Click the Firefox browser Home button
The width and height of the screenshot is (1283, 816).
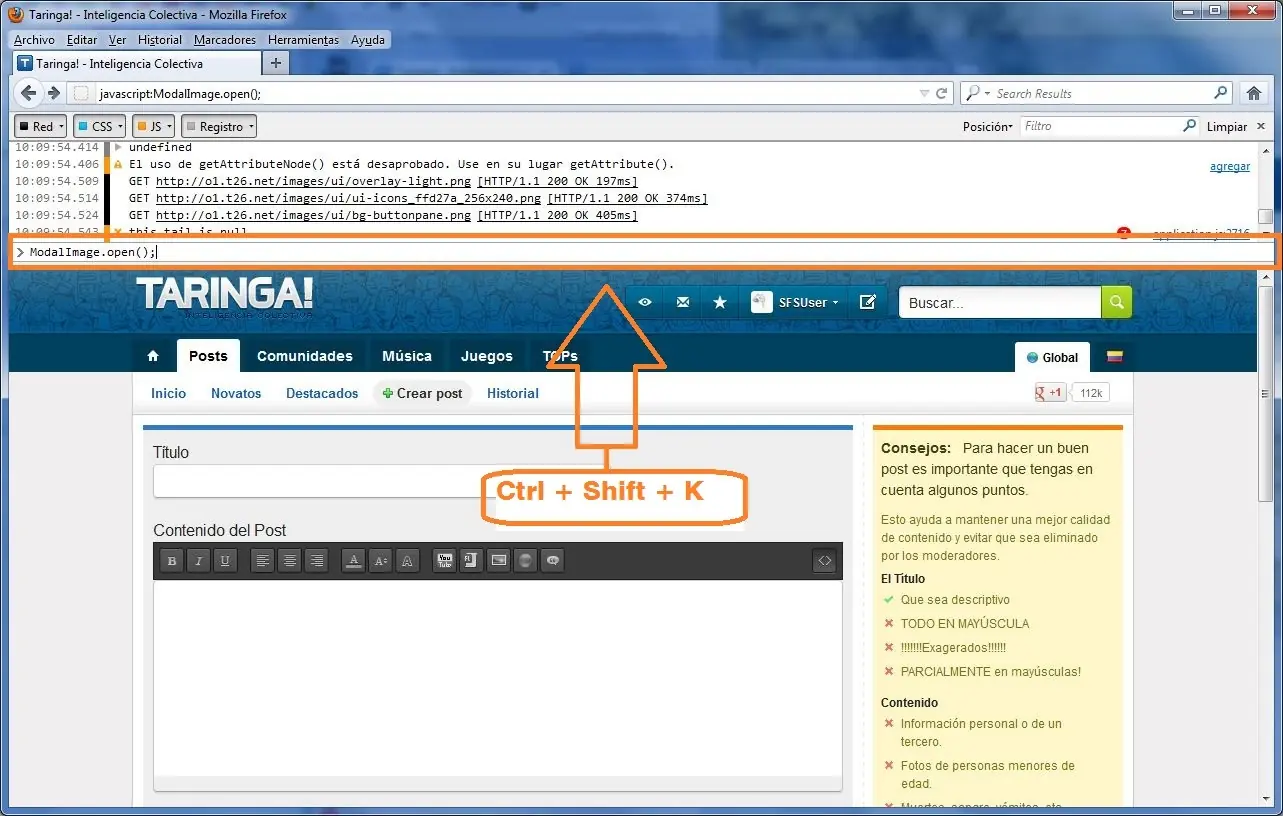coord(1253,93)
